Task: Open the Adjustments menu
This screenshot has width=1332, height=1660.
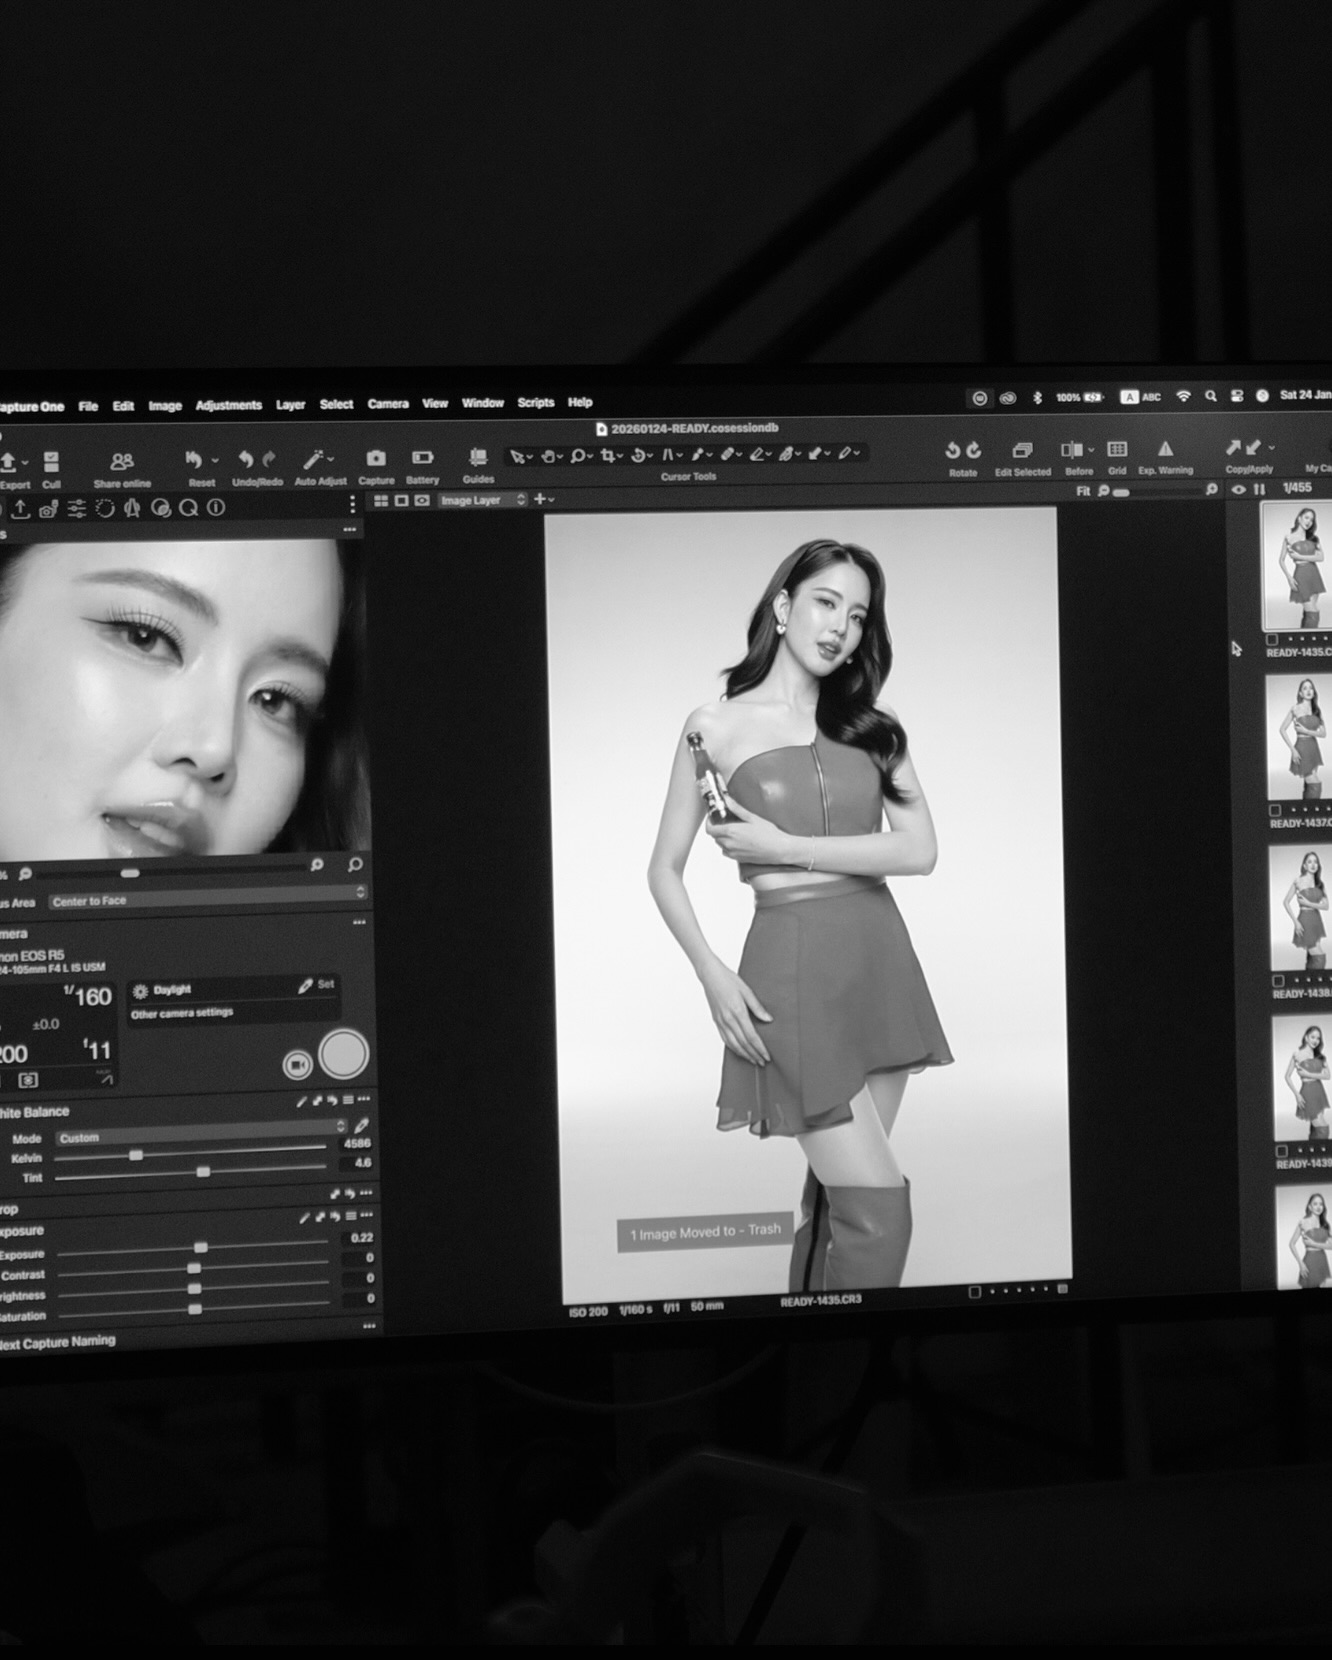Action: [x=228, y=405]
